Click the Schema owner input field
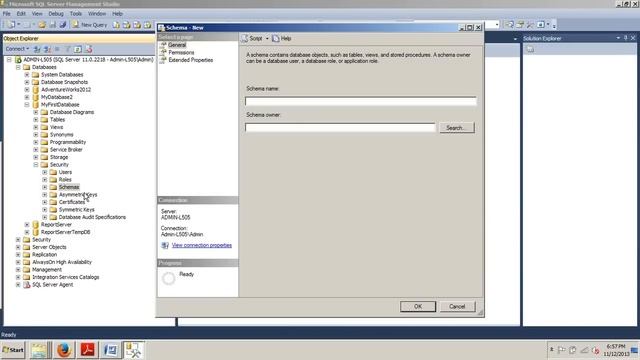Image resolution: width=640 pixels, height=360 pixels. [x=340, y=128]
